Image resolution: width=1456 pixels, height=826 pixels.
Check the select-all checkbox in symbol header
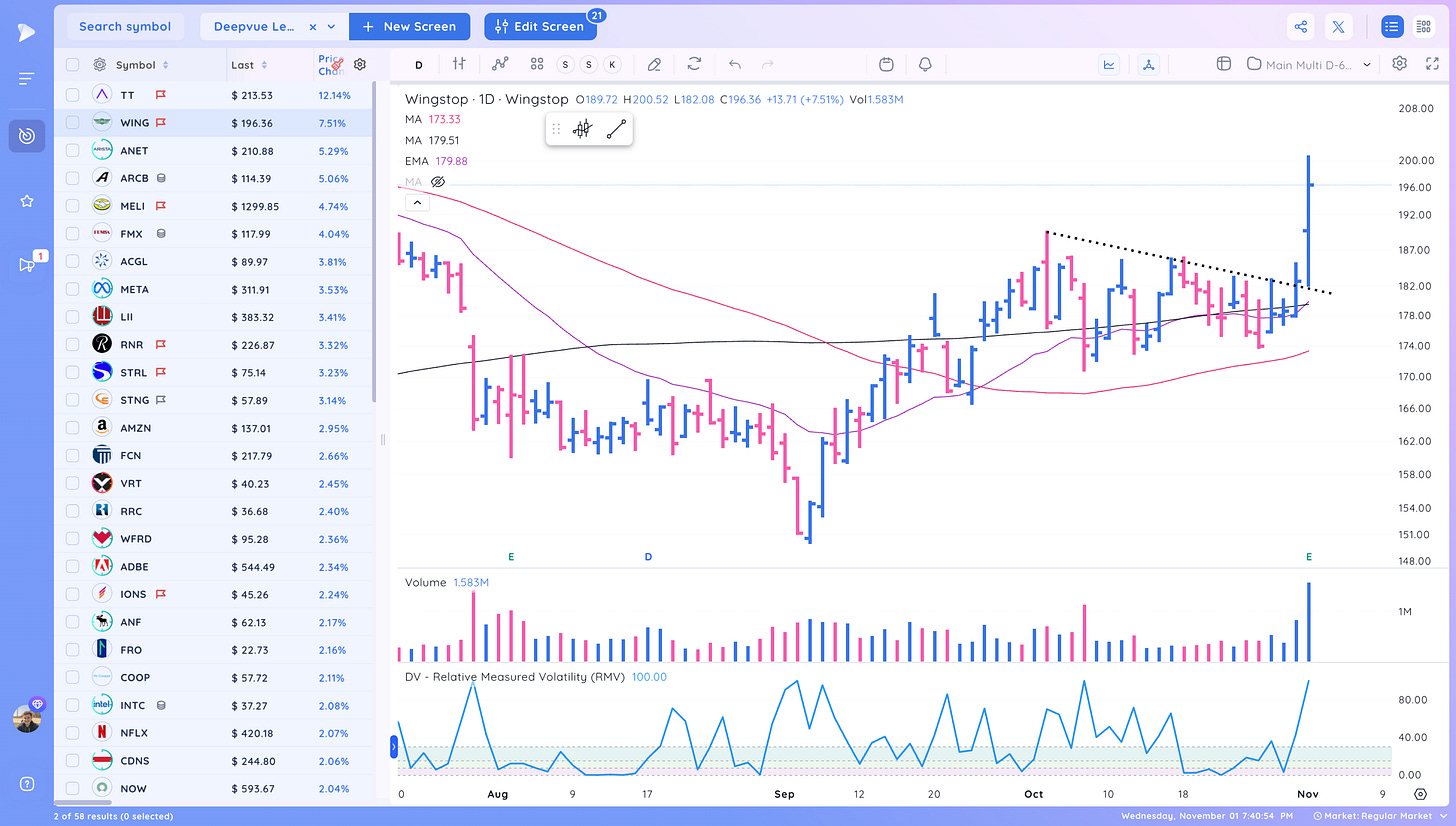tap(72, 65)
